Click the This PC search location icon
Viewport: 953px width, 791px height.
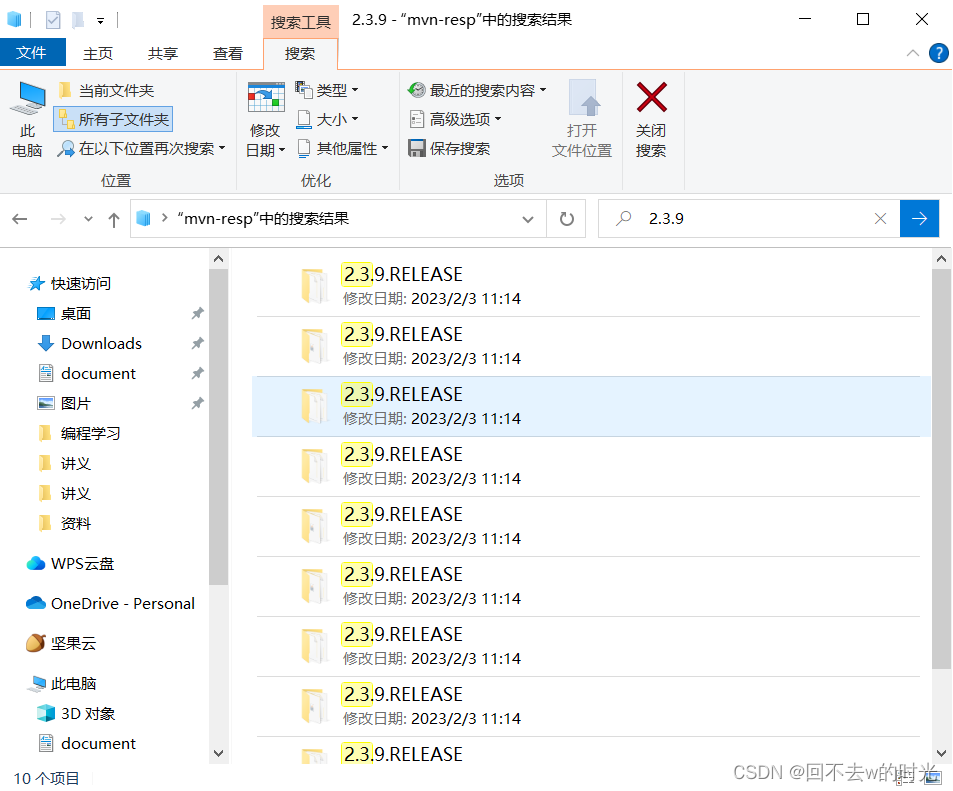pos(27,119)
